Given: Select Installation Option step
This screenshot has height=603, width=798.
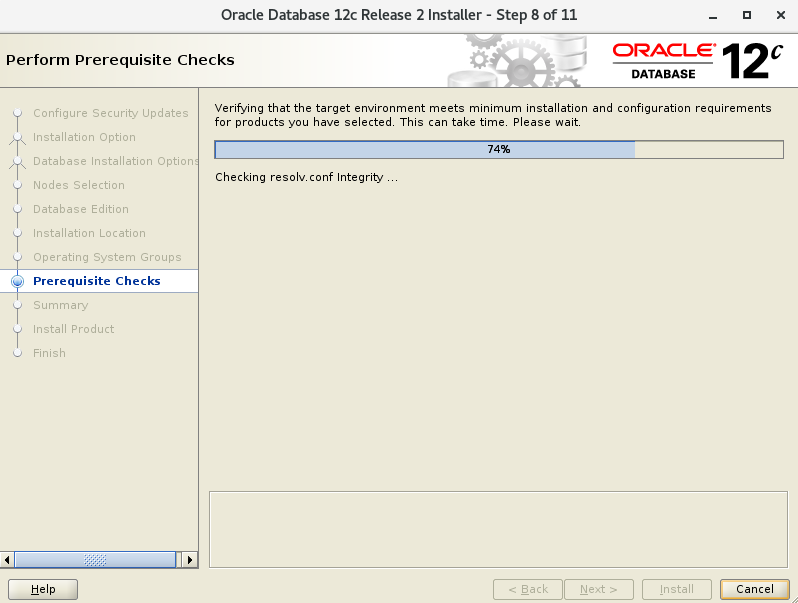Looking at the screenshot, I should [84, 137].
